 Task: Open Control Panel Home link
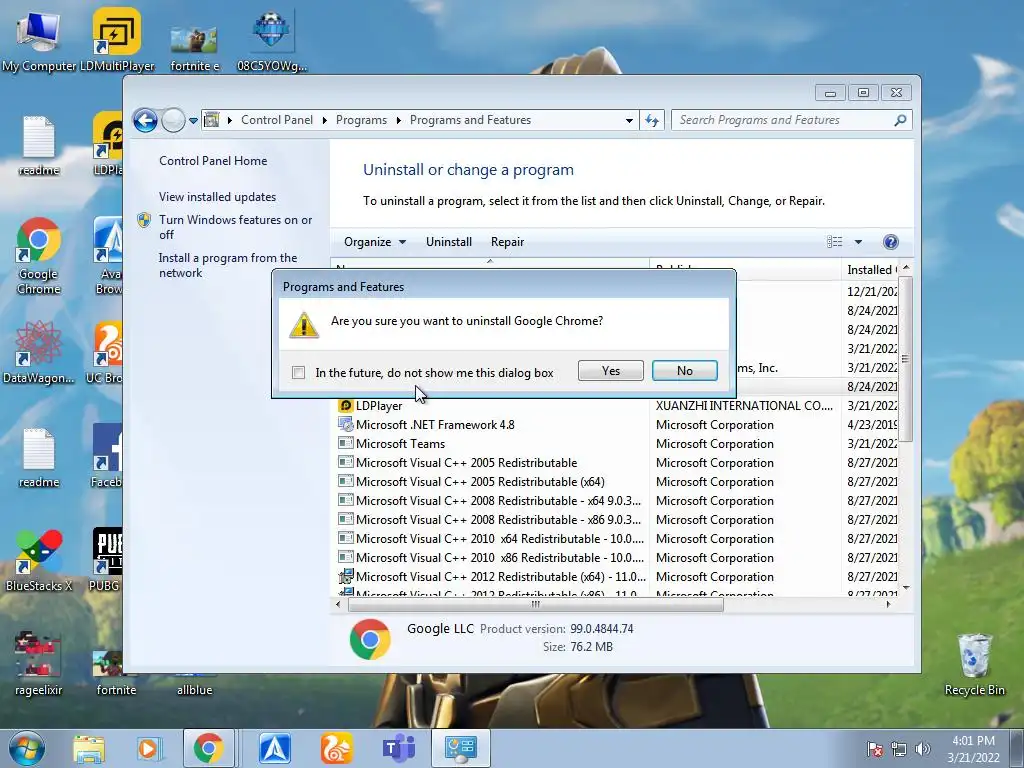(213, 161)
